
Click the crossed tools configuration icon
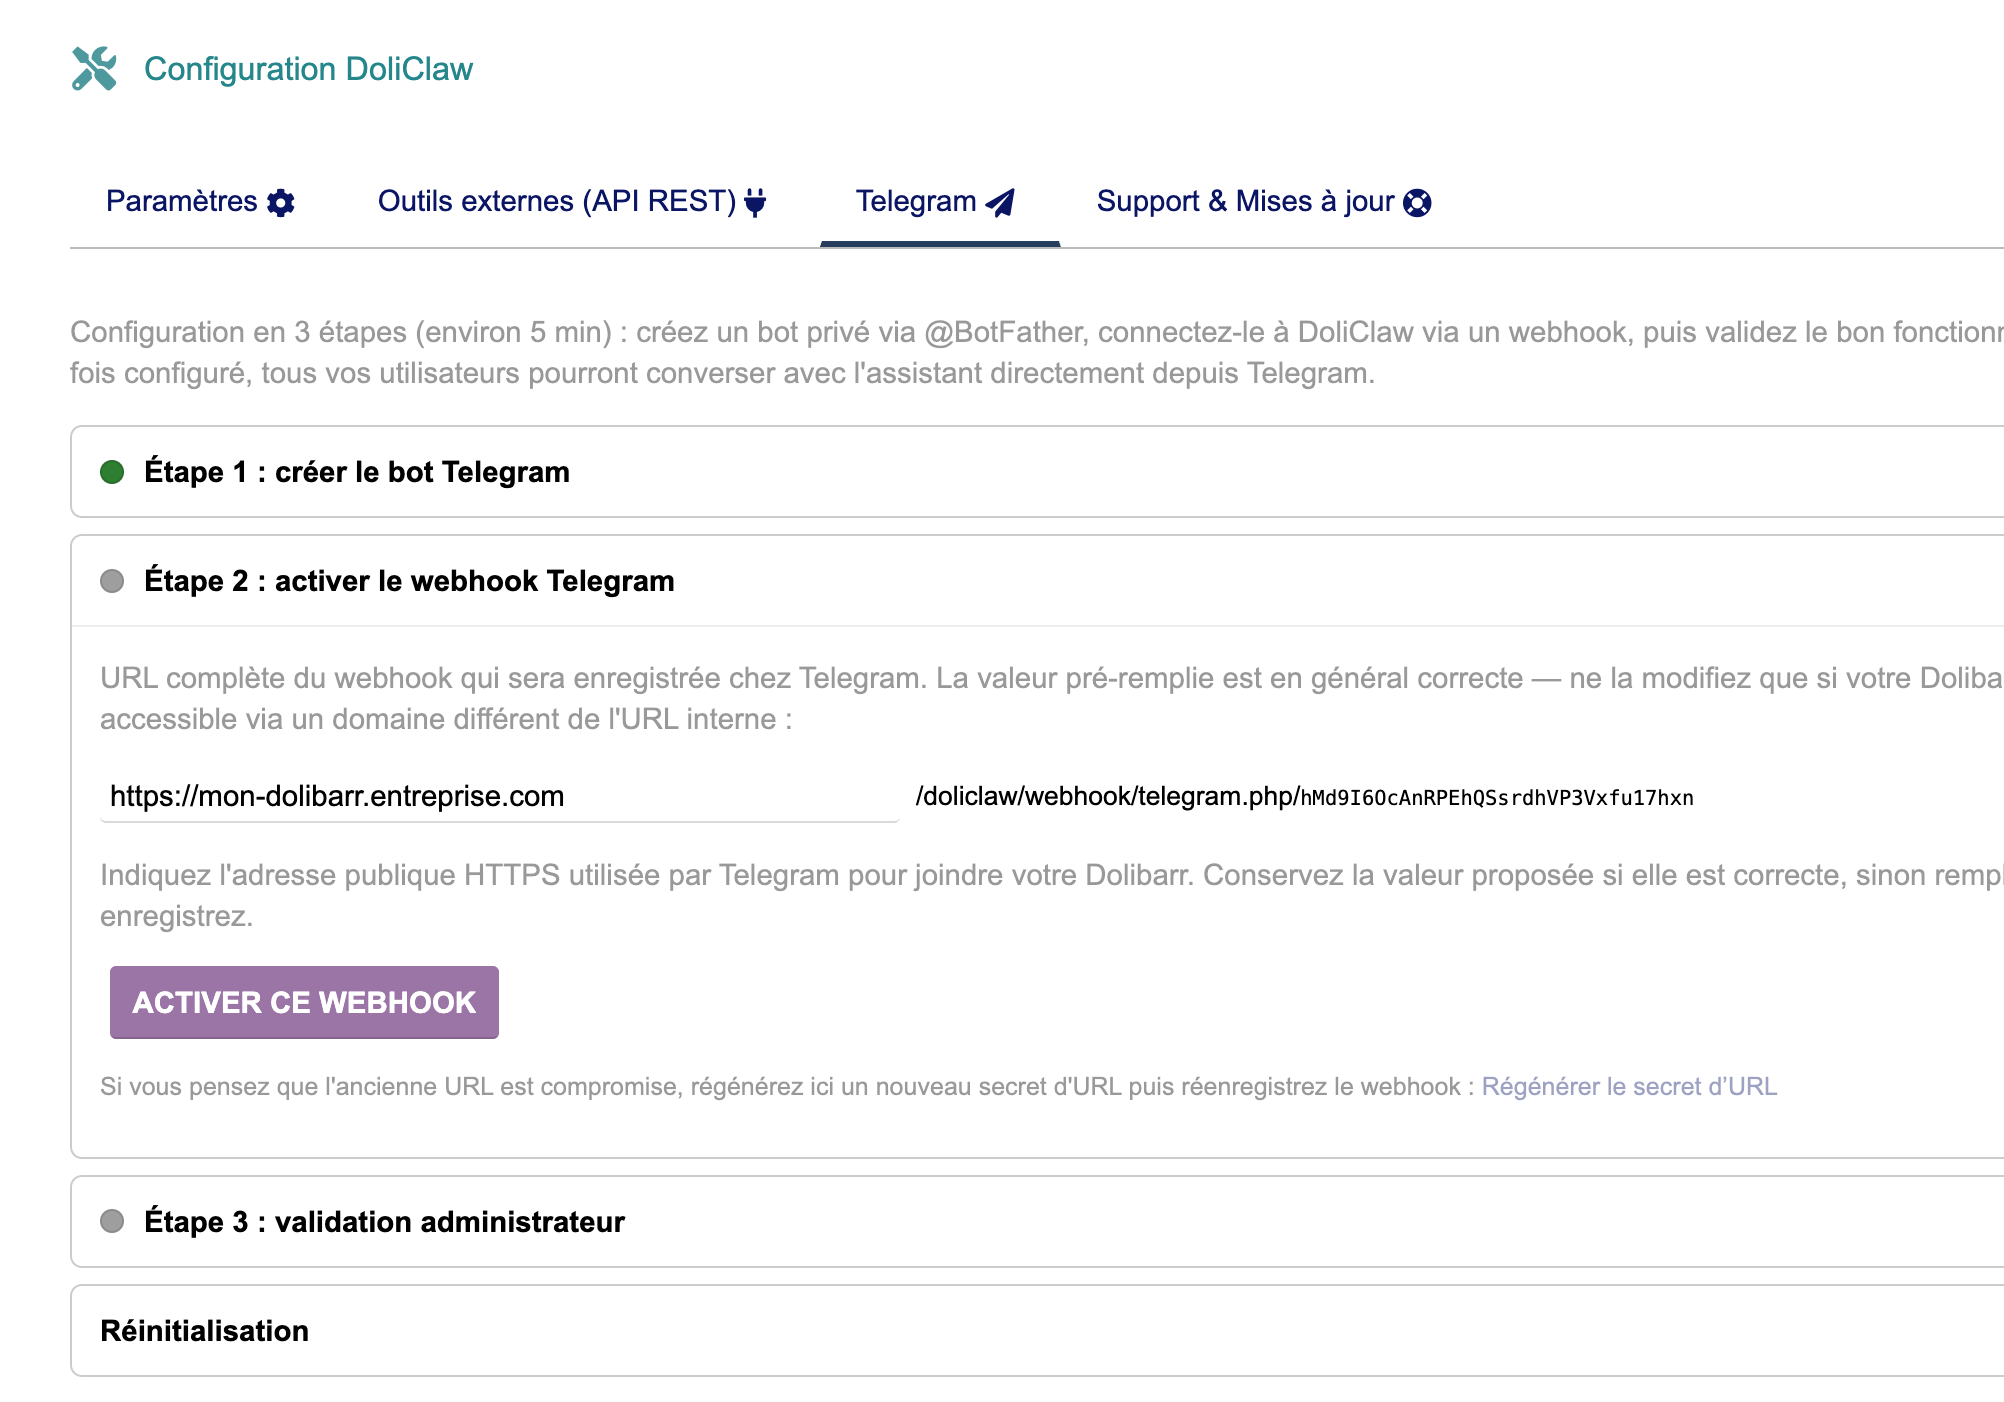point(94,69)
